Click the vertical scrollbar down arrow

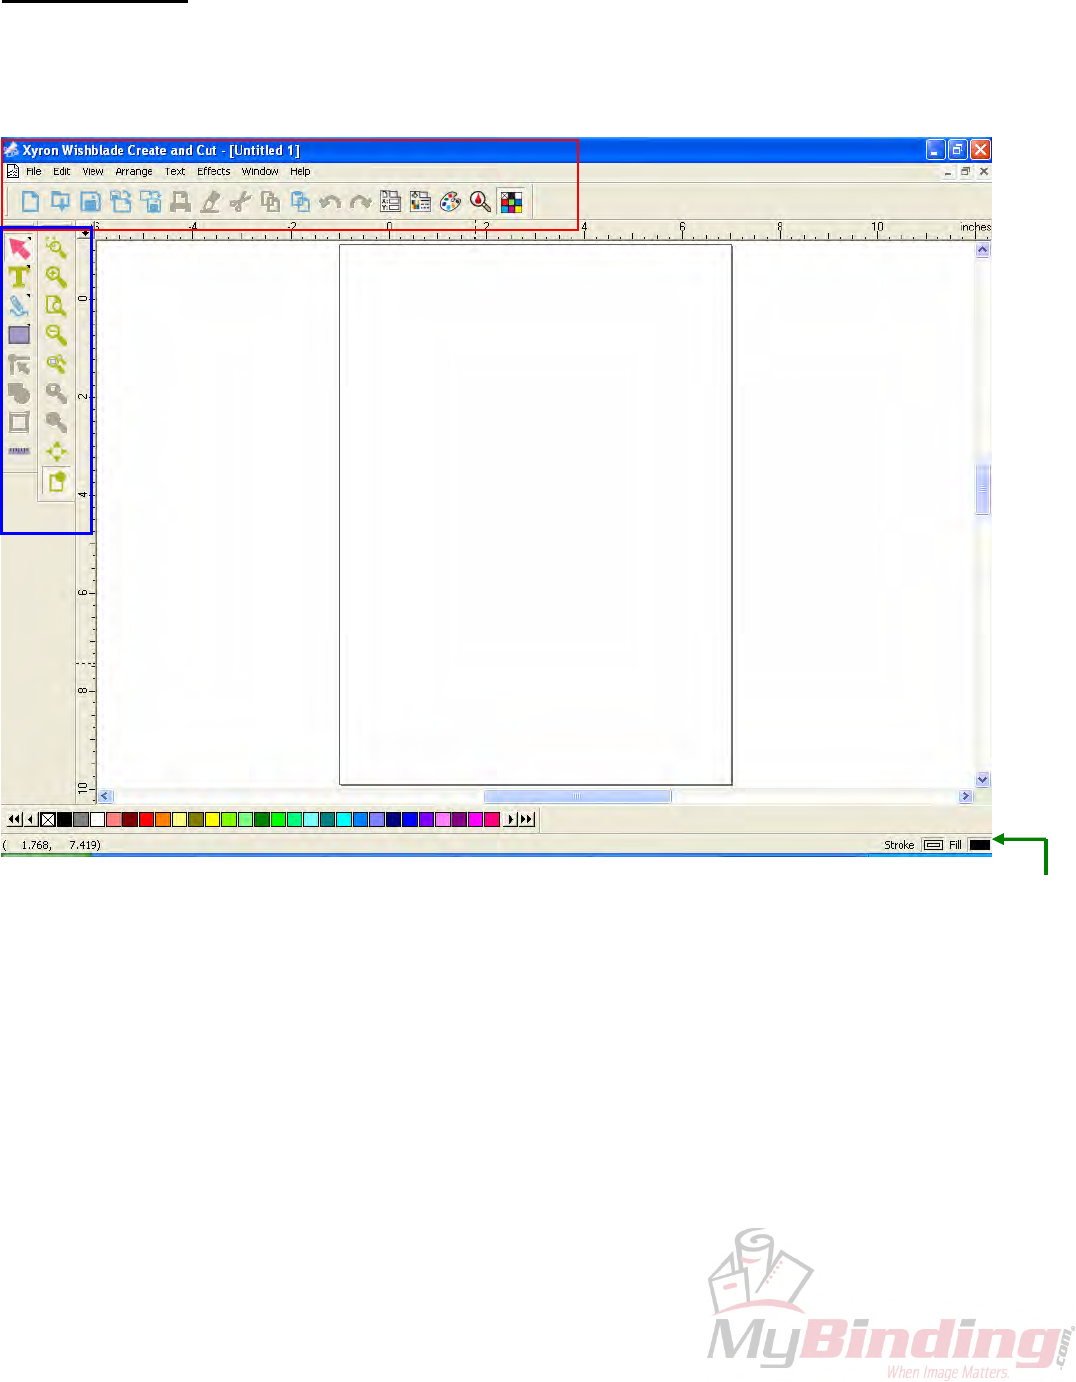click(983, 779)
